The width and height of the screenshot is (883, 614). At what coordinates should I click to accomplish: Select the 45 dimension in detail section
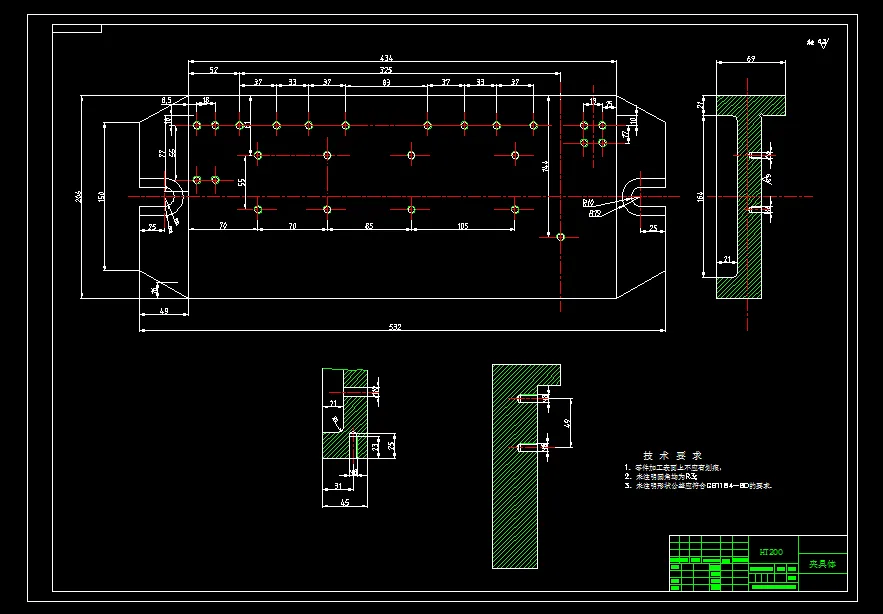(x=345, y=502)
